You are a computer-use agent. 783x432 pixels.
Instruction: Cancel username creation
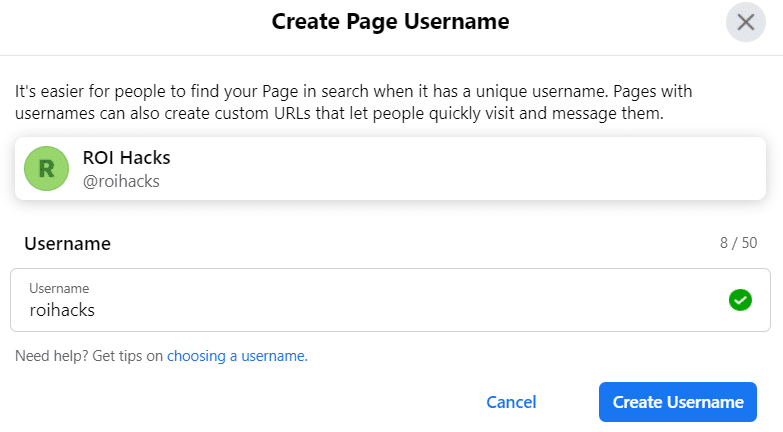tap(511, 402)
